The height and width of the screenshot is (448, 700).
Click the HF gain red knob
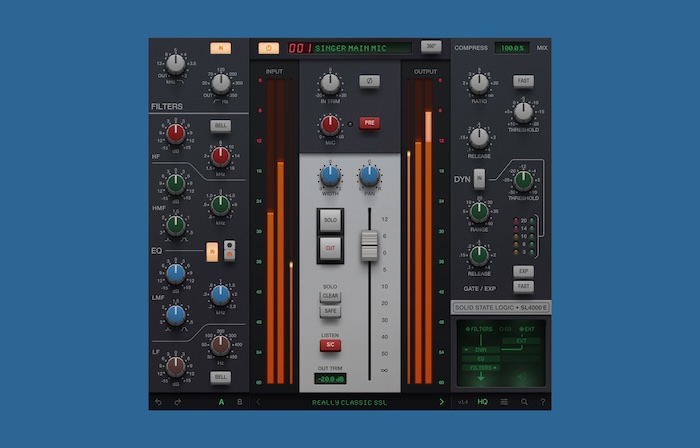coord(176,133)
